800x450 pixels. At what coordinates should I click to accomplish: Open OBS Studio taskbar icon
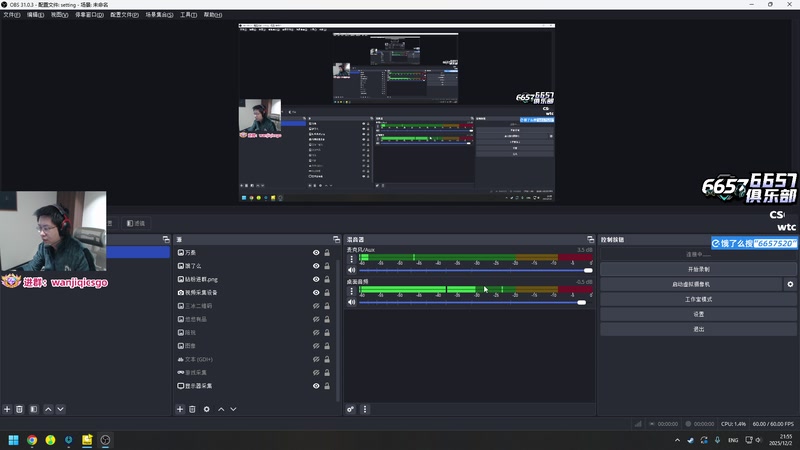tap(105, 440)
